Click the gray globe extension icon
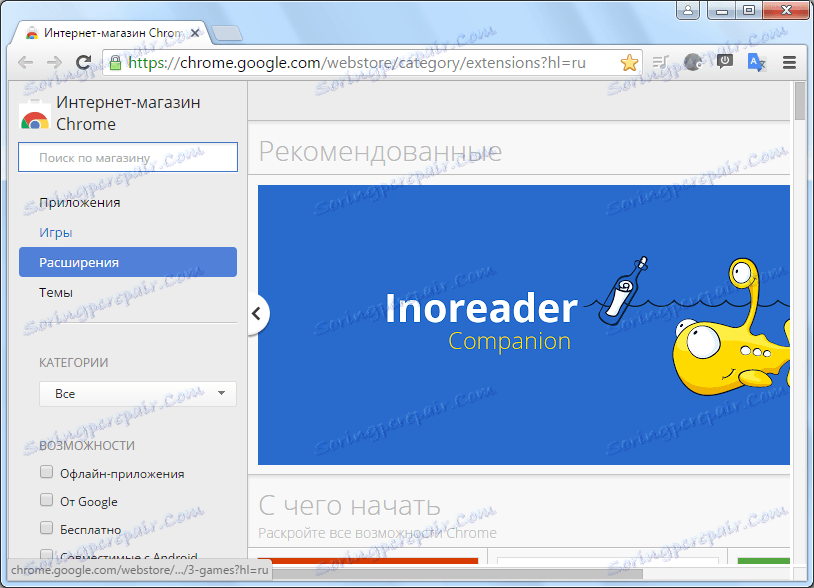 pyautogui.click(x=693, y=63)
